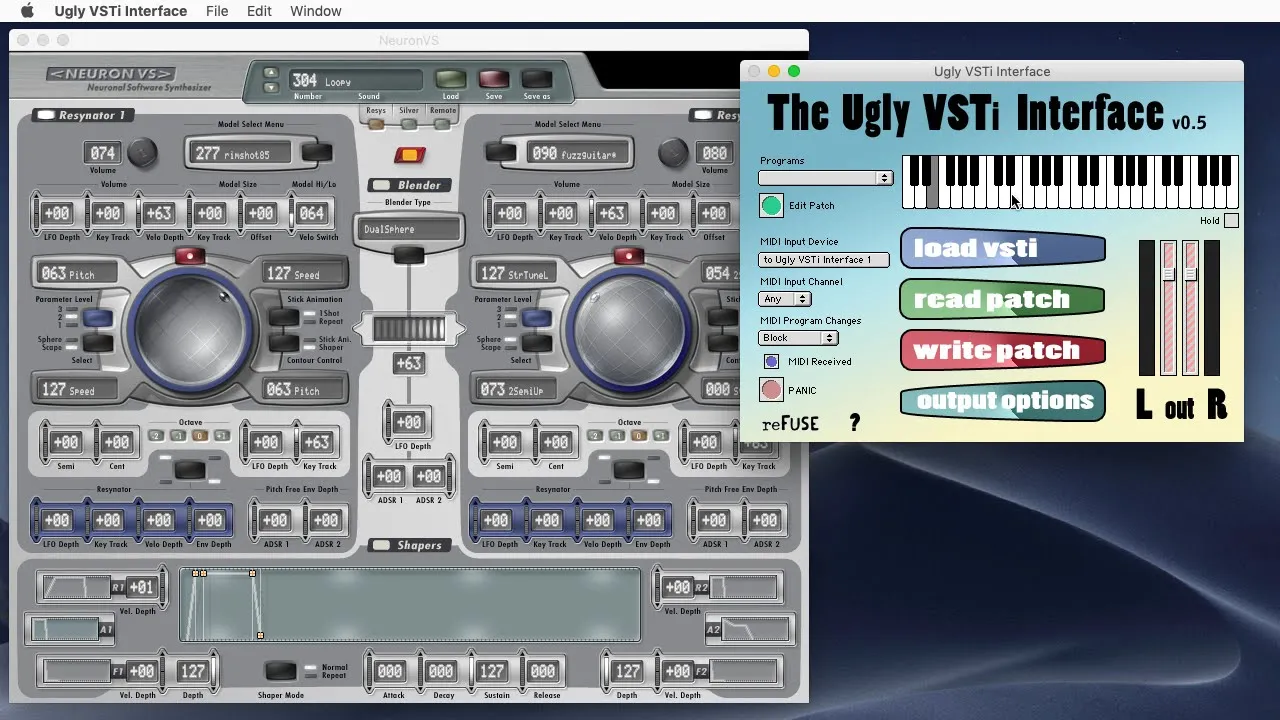Screen dimensions: 1280x720
Task: Click the Resynator 1 volume knob
Action: 142,153
